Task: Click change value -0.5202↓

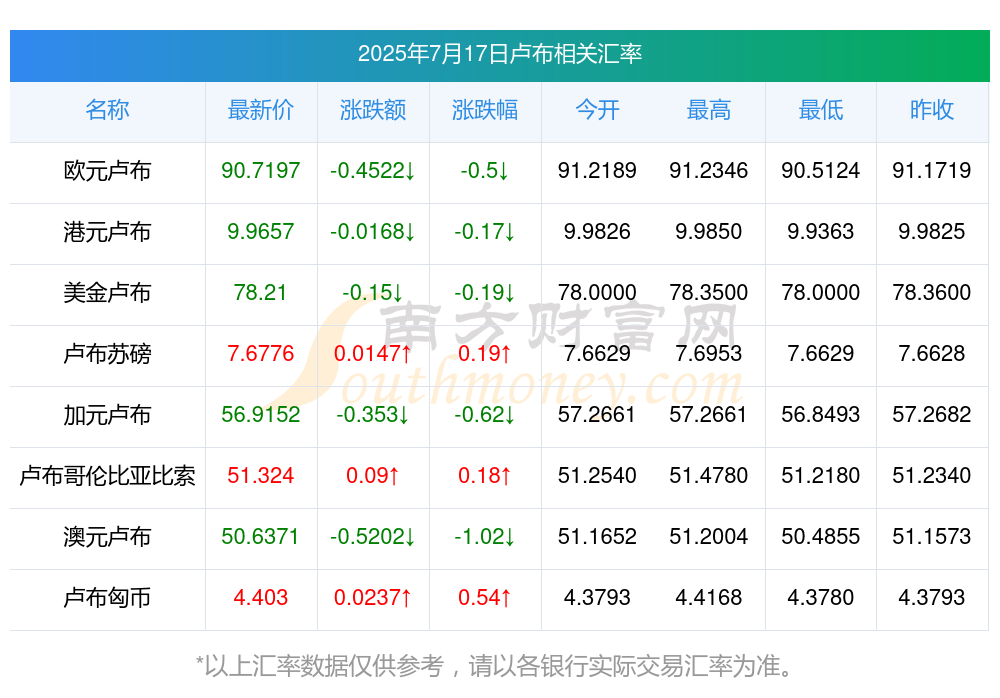Action: (x=372, y=536)
